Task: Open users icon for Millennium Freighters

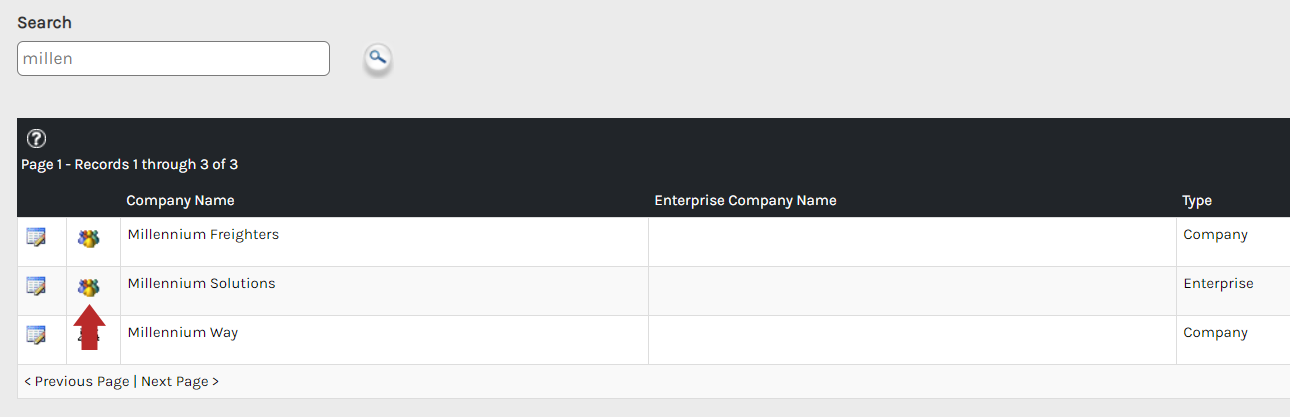Action: [x=89, y=239]
